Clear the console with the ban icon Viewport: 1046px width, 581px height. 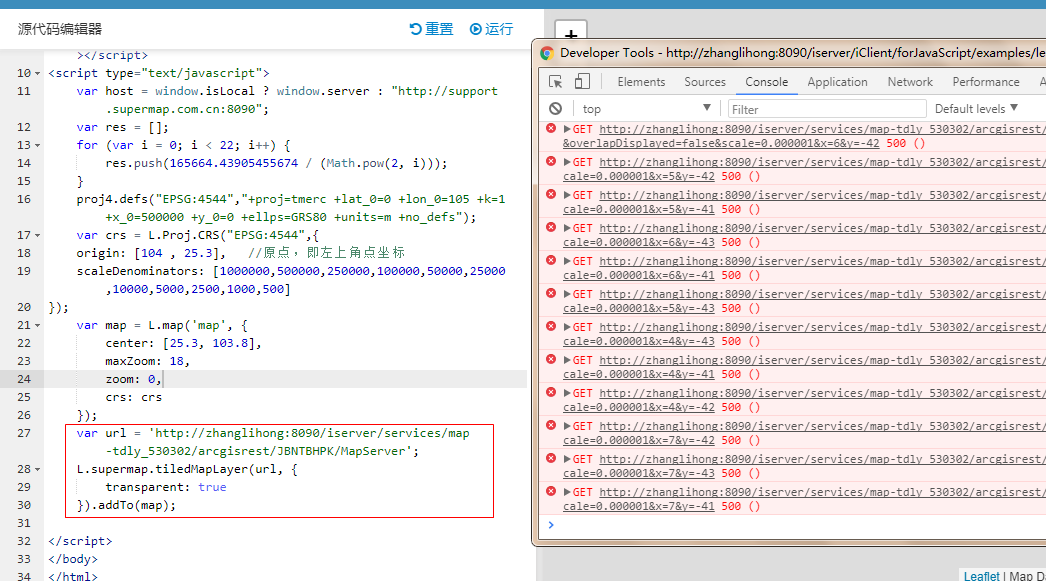(555, 108)
